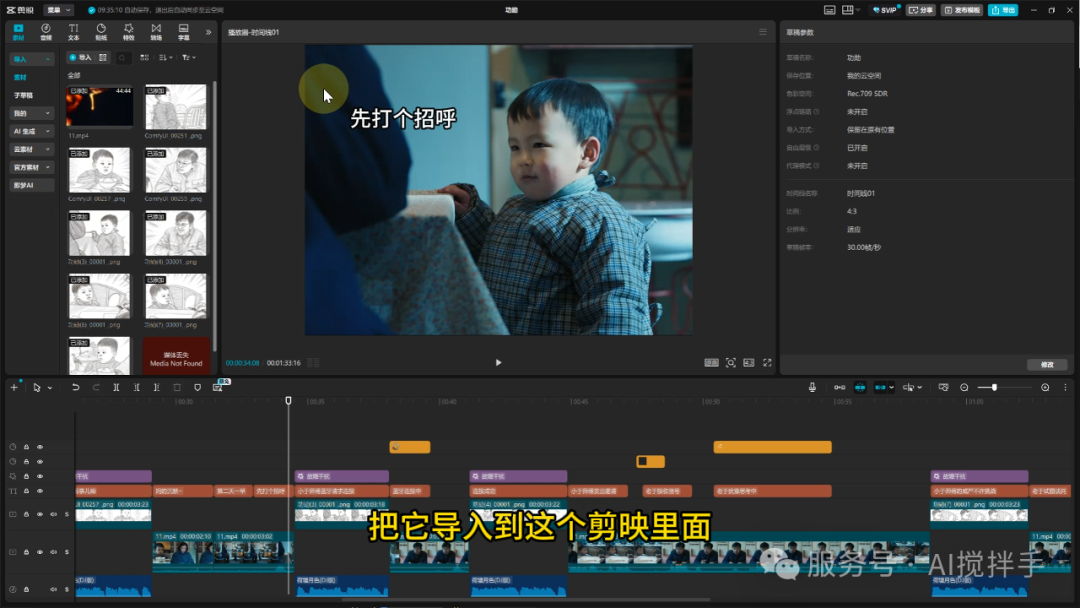Toggle the main track magnet icon
Viewport: 1080px width, 608px height.
839,388
